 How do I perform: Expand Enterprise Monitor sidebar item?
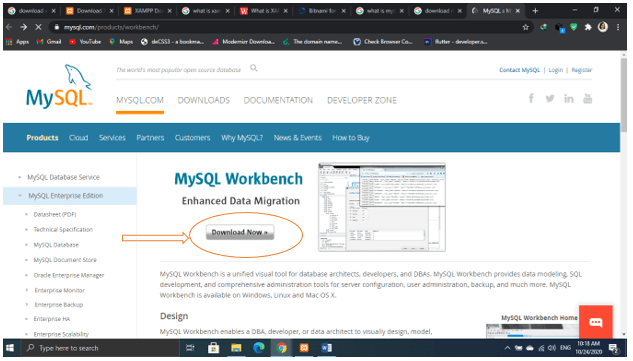tap(27, 291)
